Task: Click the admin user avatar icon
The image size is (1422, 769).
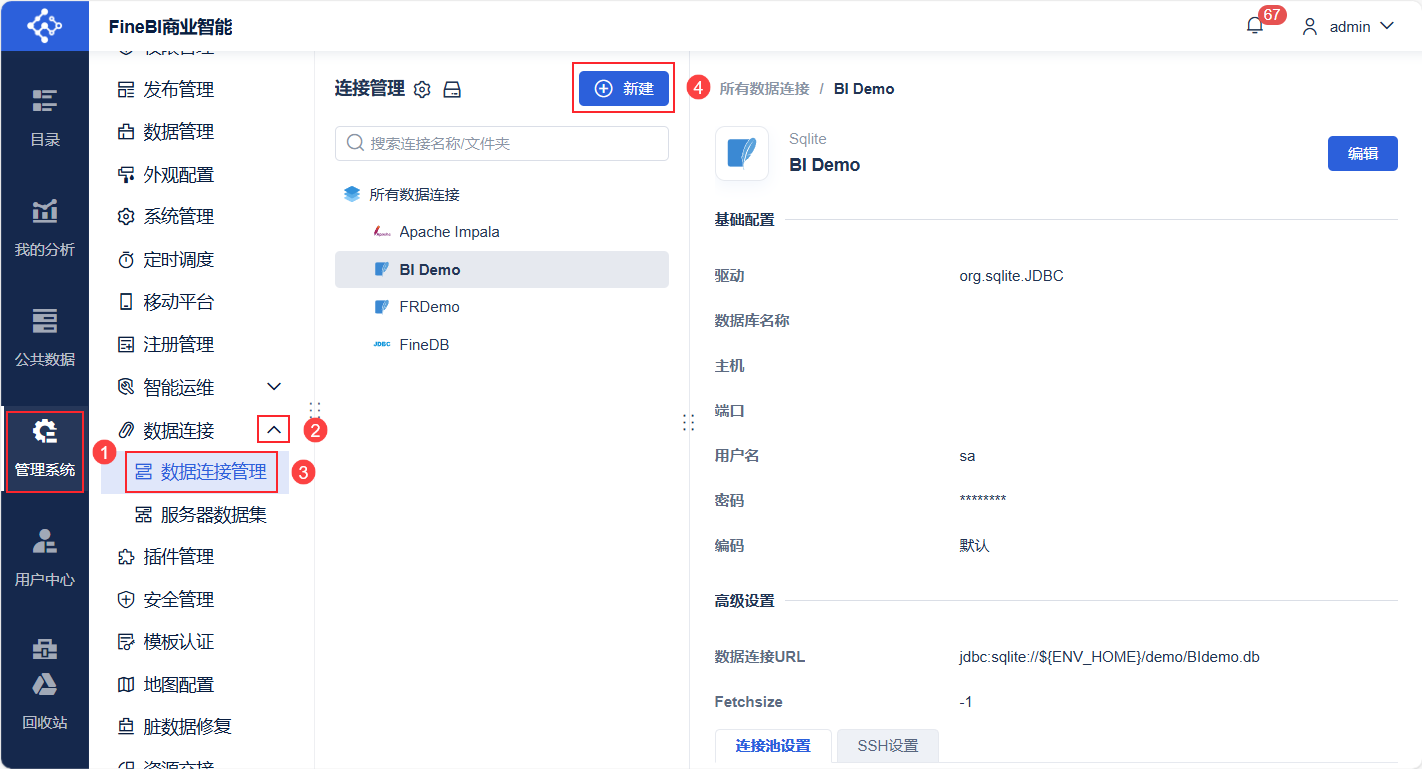Action: pos(1309,26)
